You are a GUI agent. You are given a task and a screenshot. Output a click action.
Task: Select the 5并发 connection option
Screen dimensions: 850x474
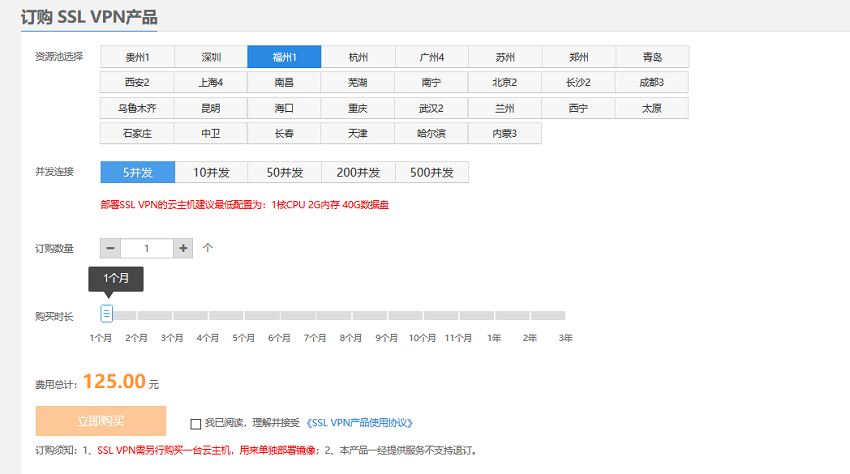(x=138, y=173)
